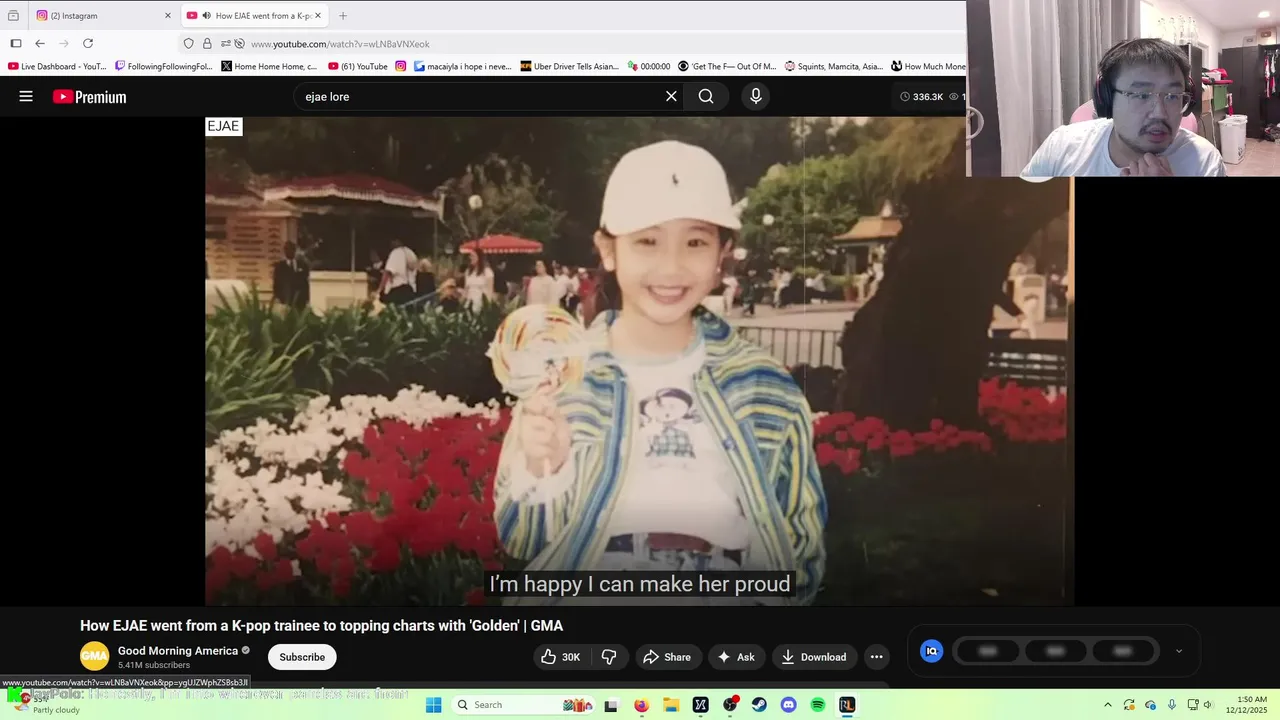Start voice search with the microphone icon

click(756, 96)
